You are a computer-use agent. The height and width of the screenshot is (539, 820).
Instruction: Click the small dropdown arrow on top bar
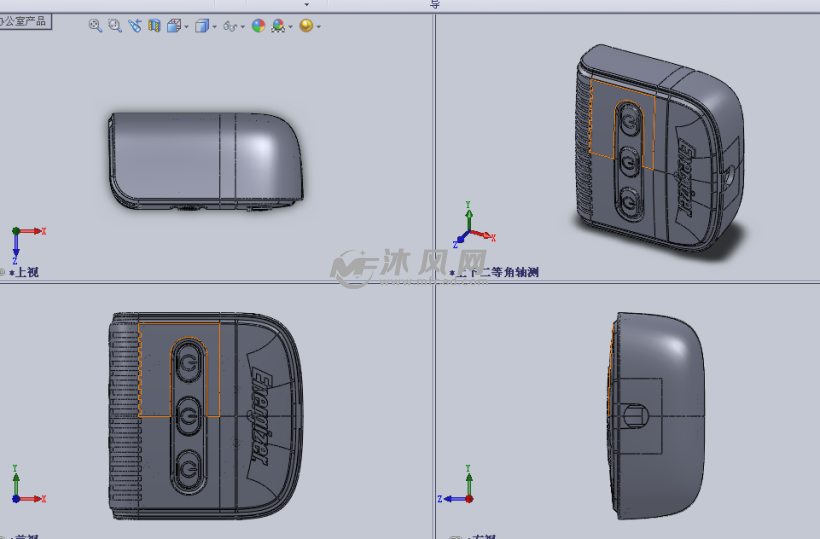point(307,5)
